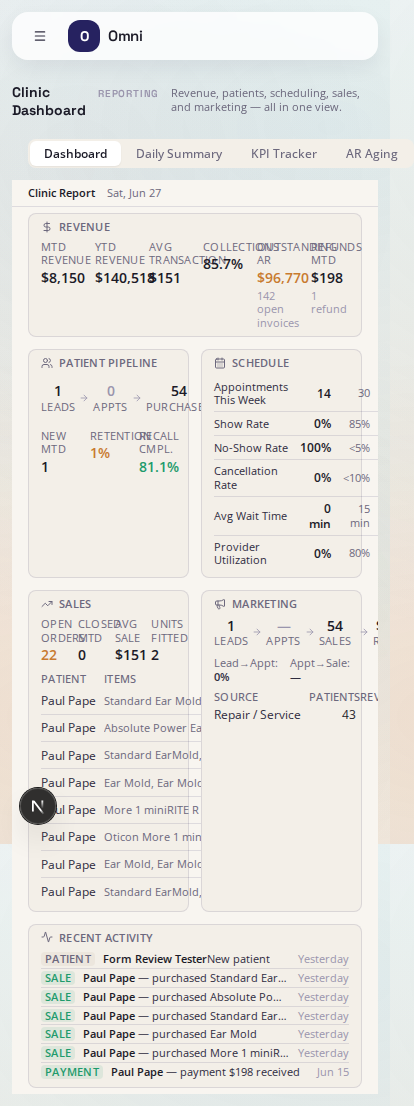Click the Omni logo badge
The height and width of the screenshot is (1106, 414).
[x=84, y=36]
